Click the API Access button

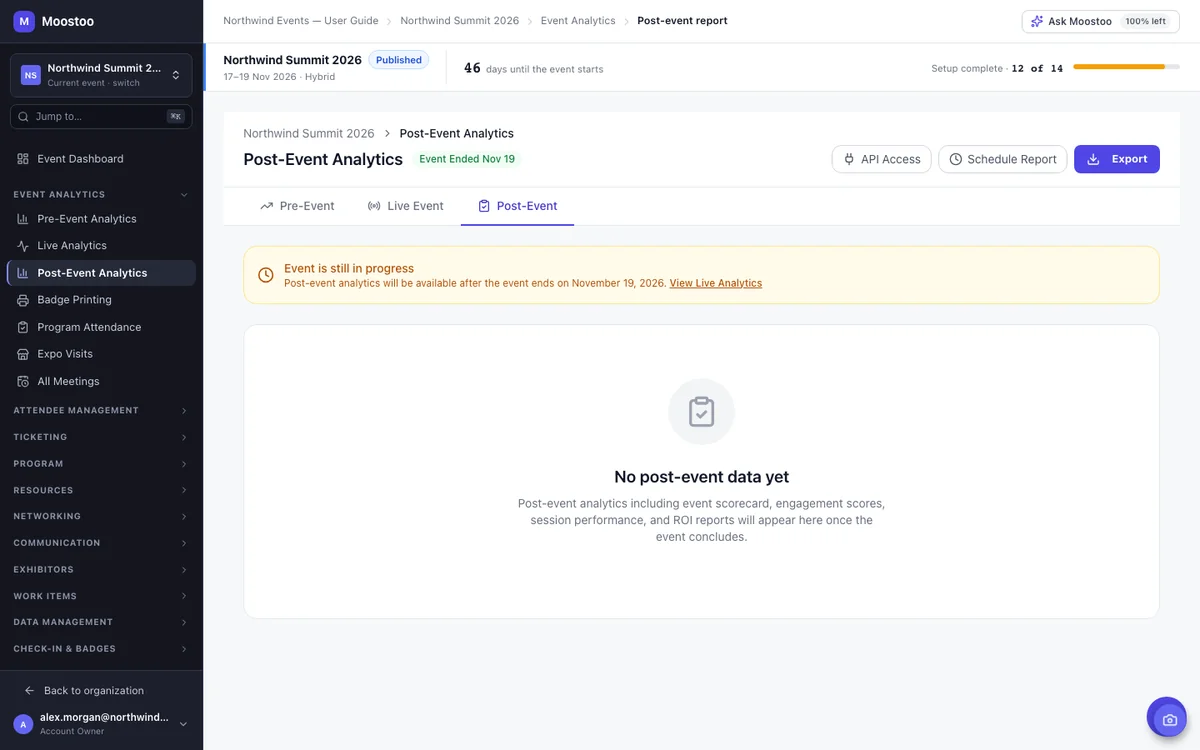881,159
